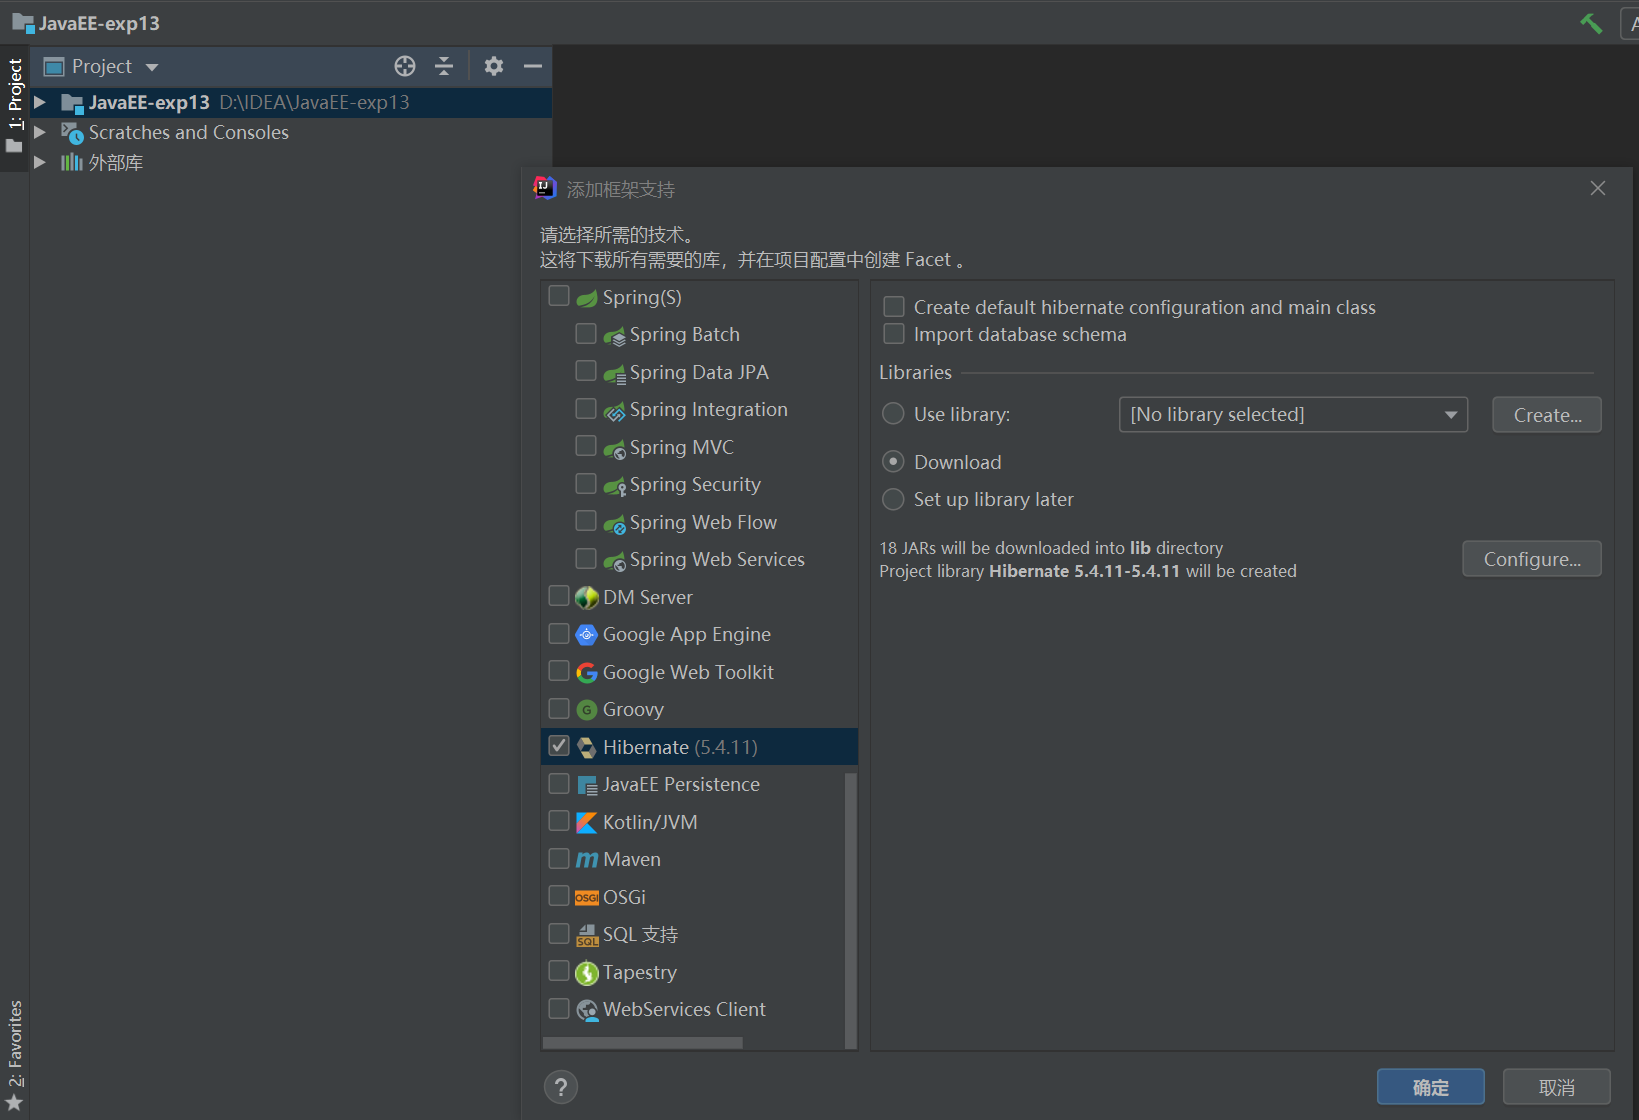
Task: Click the Tapestry icon
Action: (587, 973)
